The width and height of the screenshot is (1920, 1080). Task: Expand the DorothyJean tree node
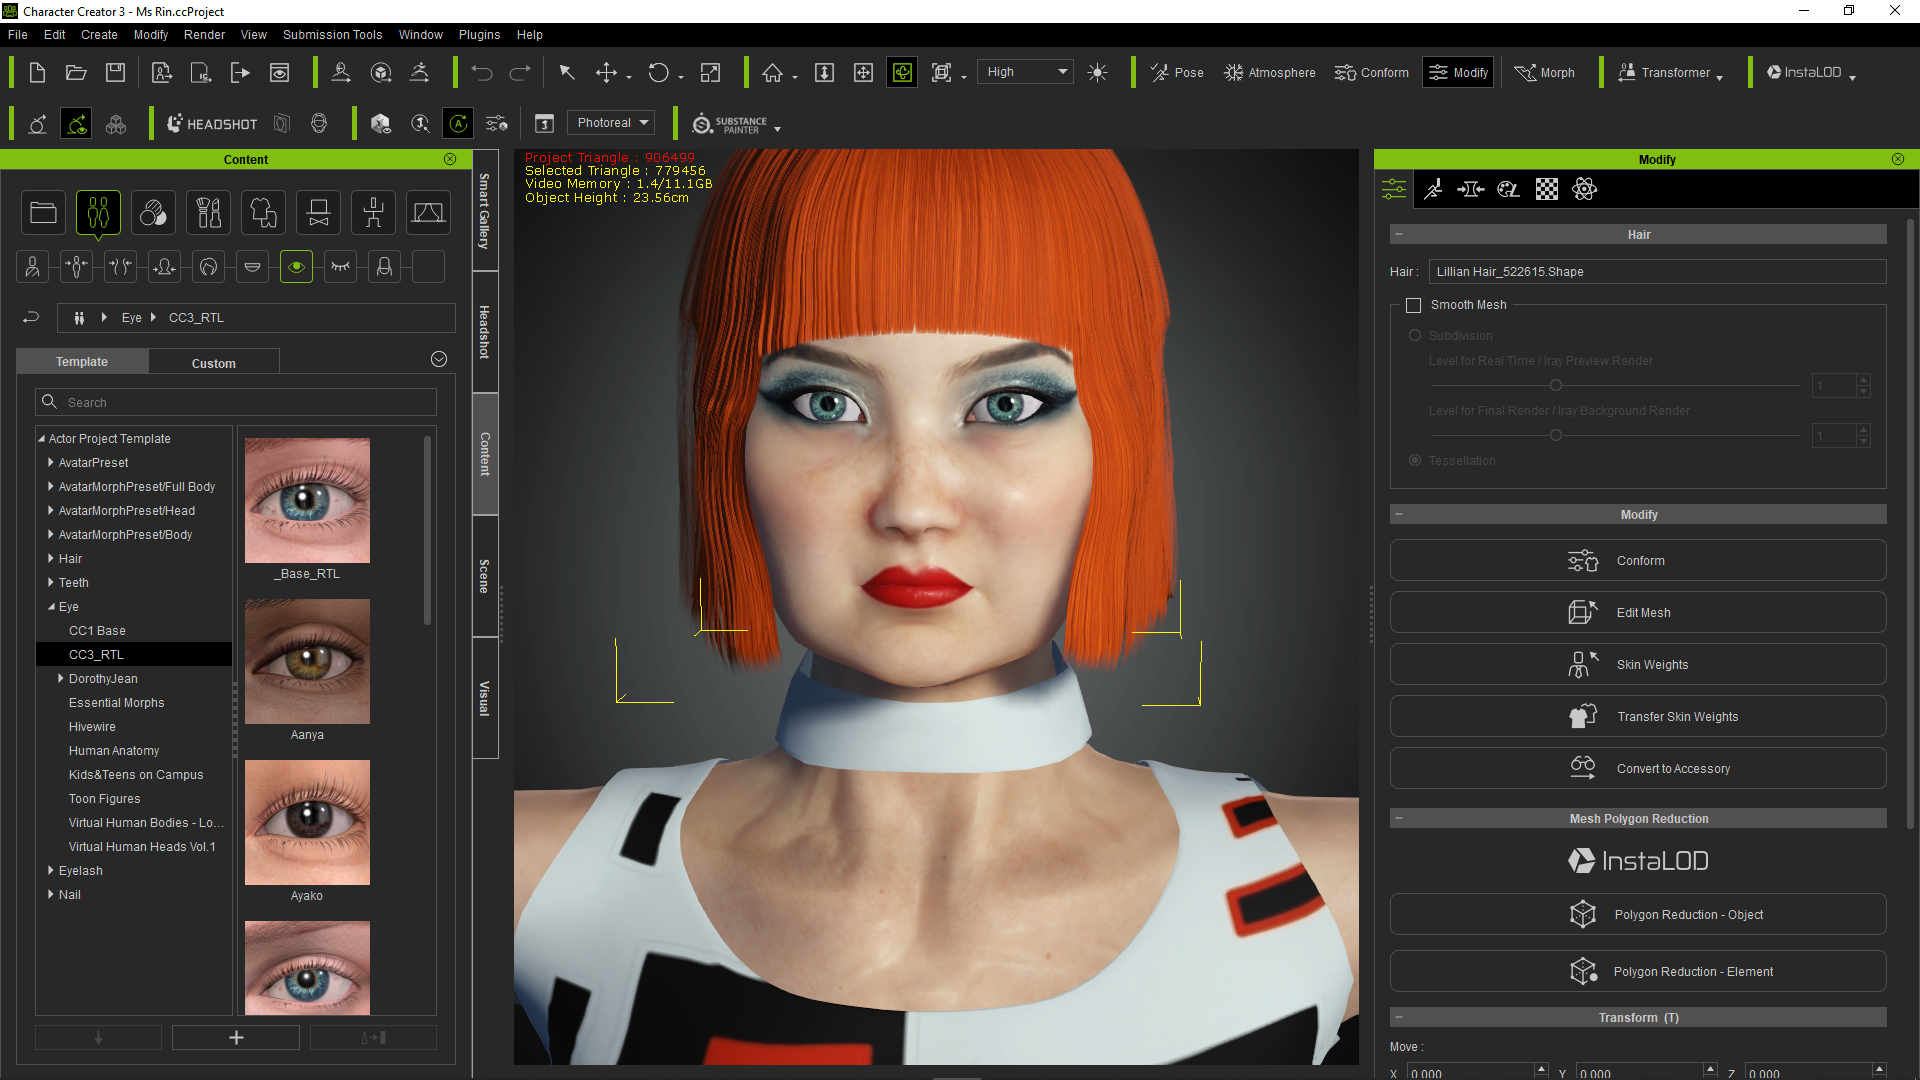pyautogui.click(x=61, y=679)
